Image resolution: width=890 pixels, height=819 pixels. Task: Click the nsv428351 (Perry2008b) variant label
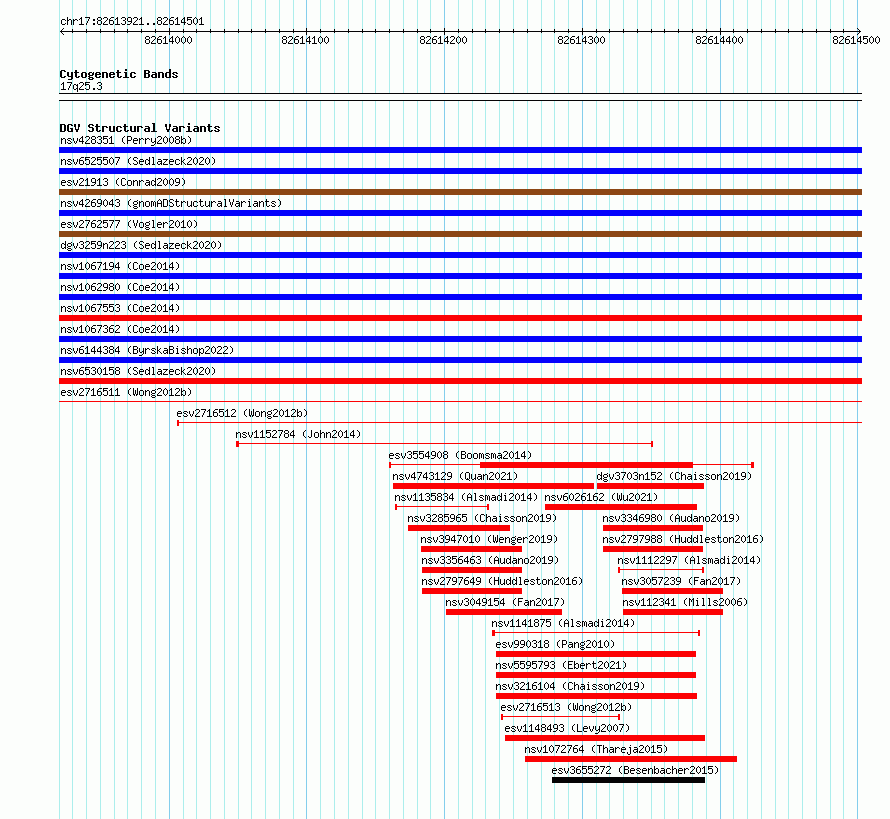[126, 140]
